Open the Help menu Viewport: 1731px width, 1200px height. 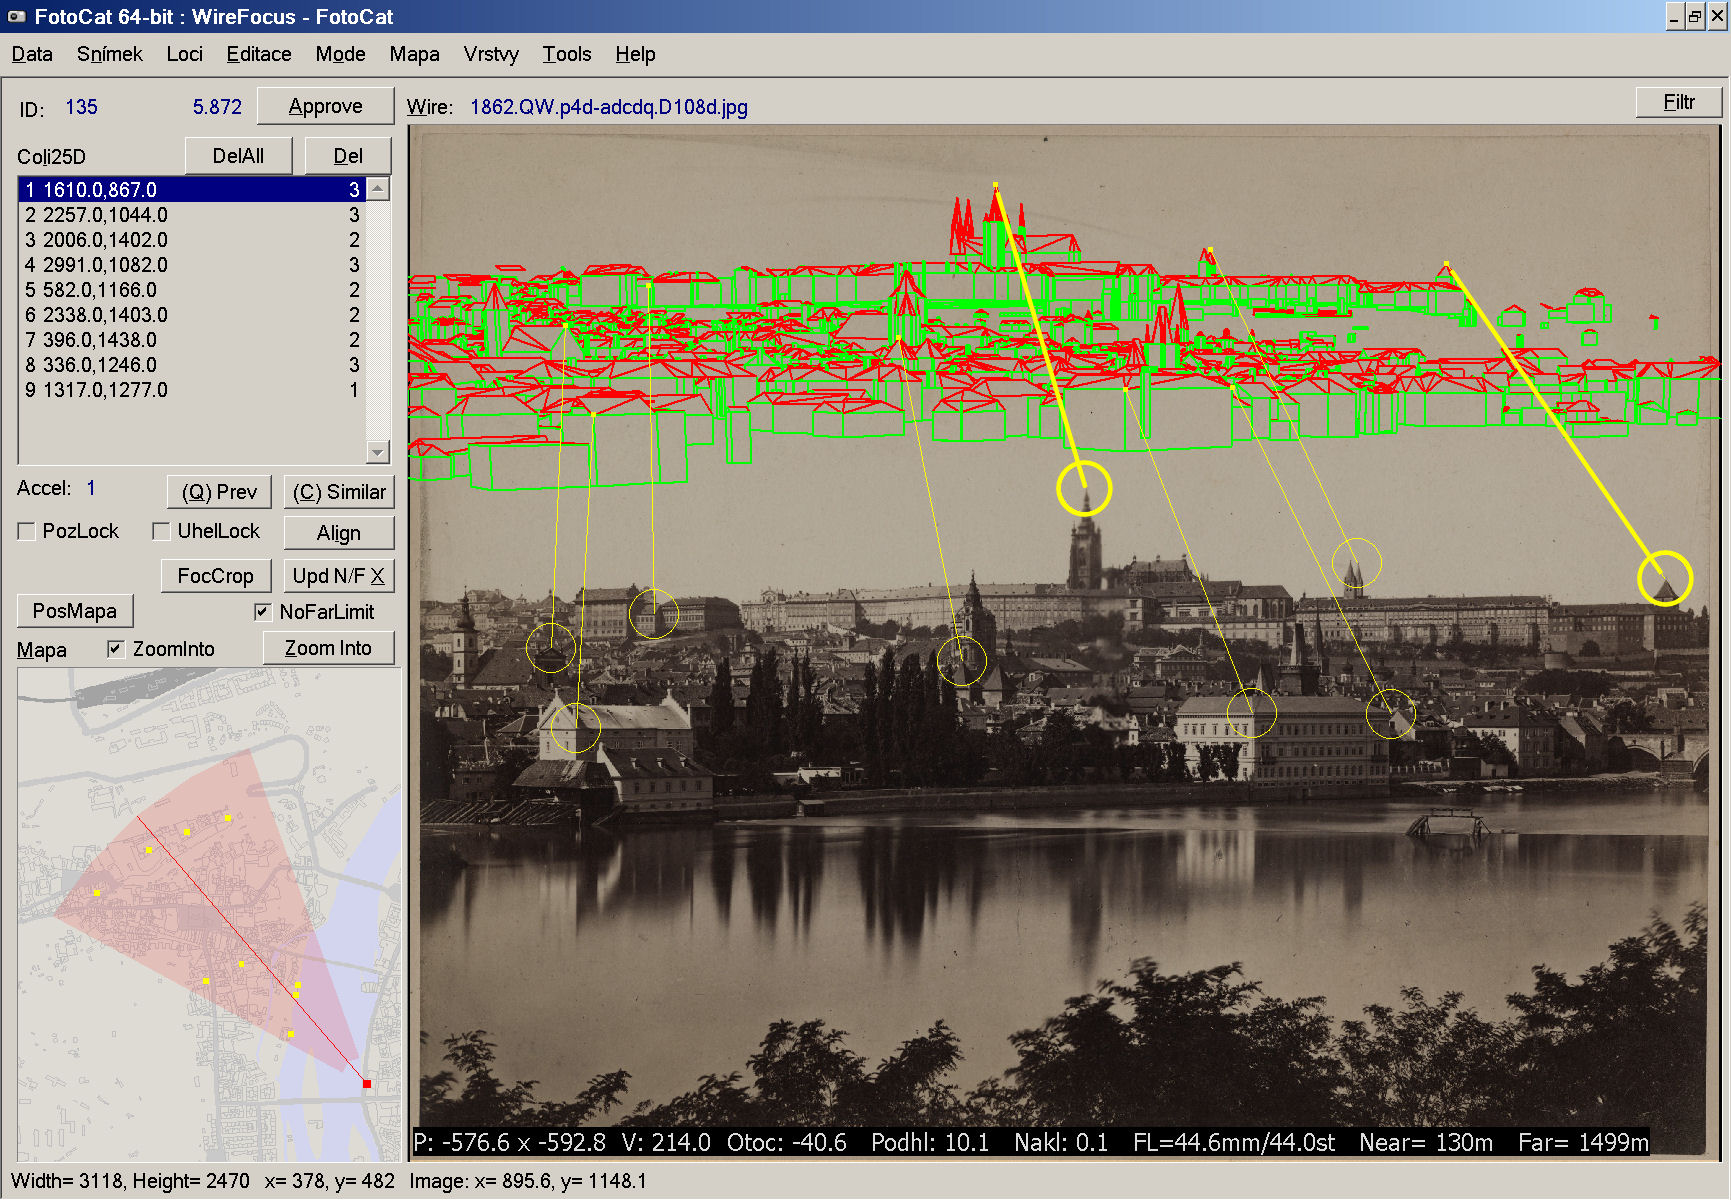tap(635, 54)
